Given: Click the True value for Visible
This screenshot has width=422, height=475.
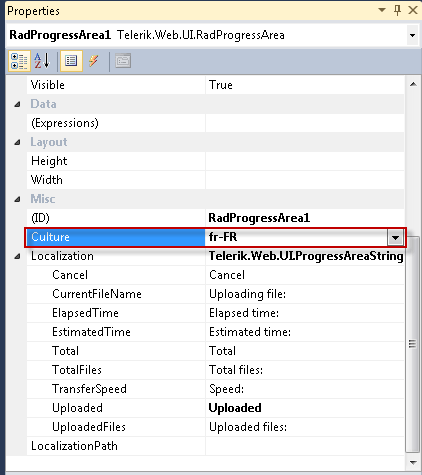Looking at the screenshot, I should (x=221, y=85).
